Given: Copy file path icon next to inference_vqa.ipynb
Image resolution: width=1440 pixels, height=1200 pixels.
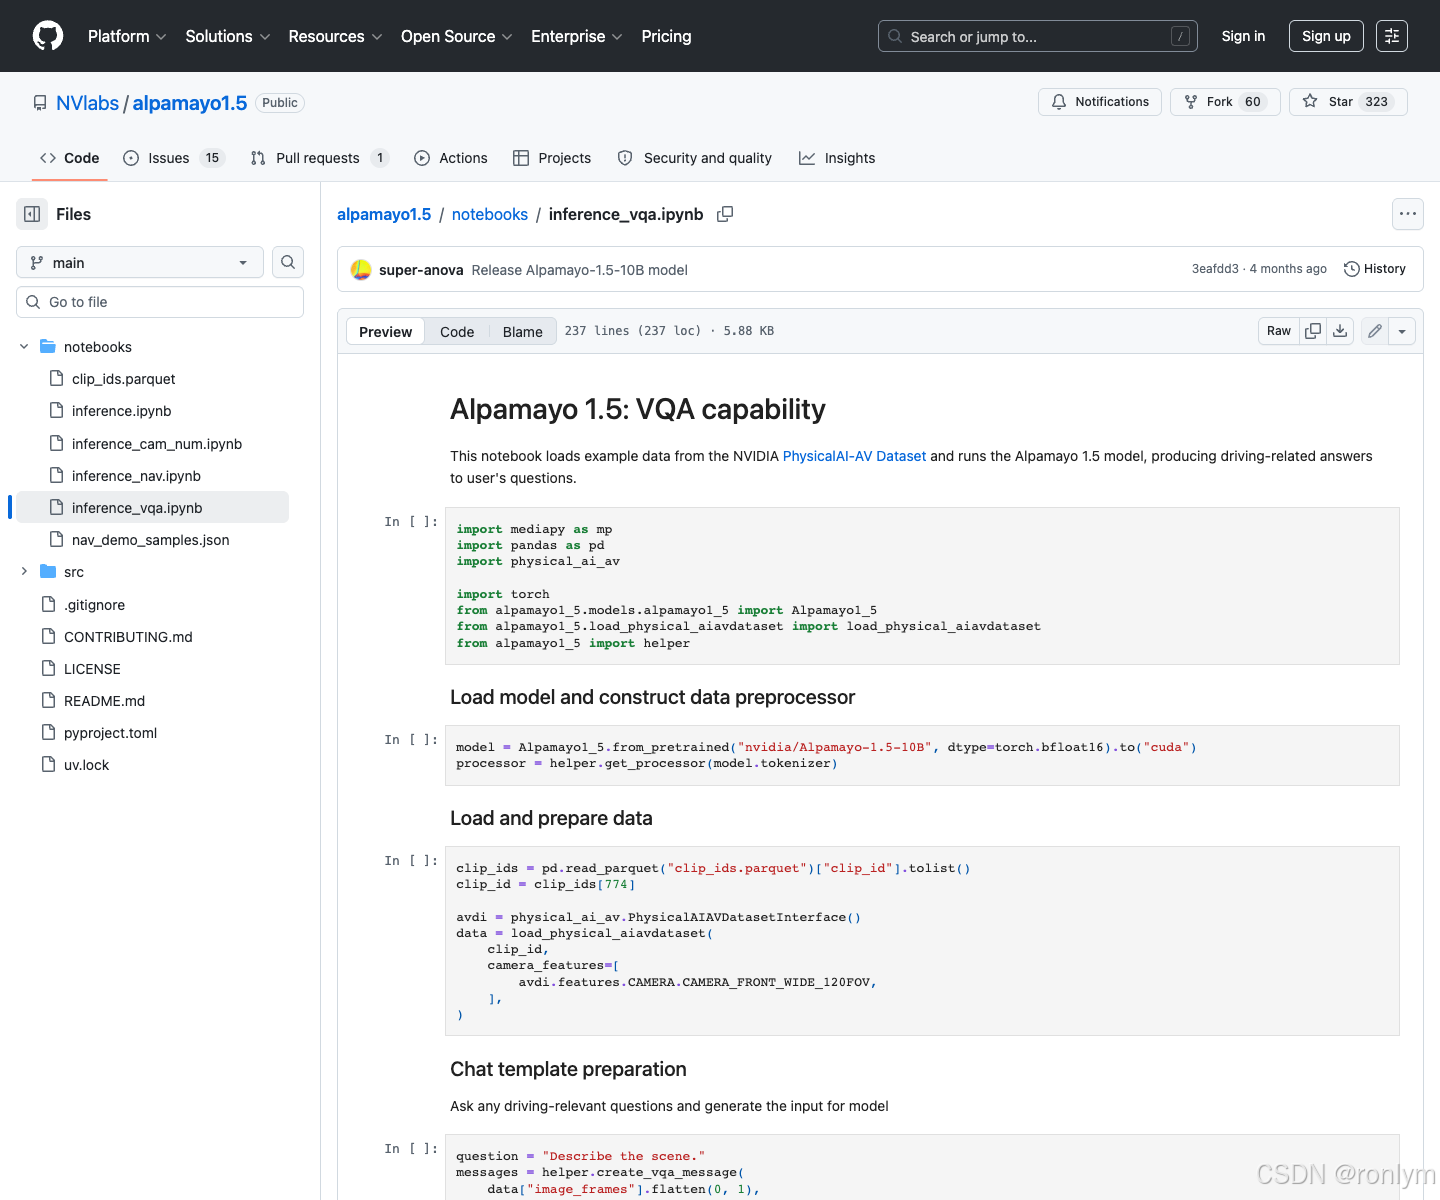Looking at the screenshot, I should (x=725, y=214).
